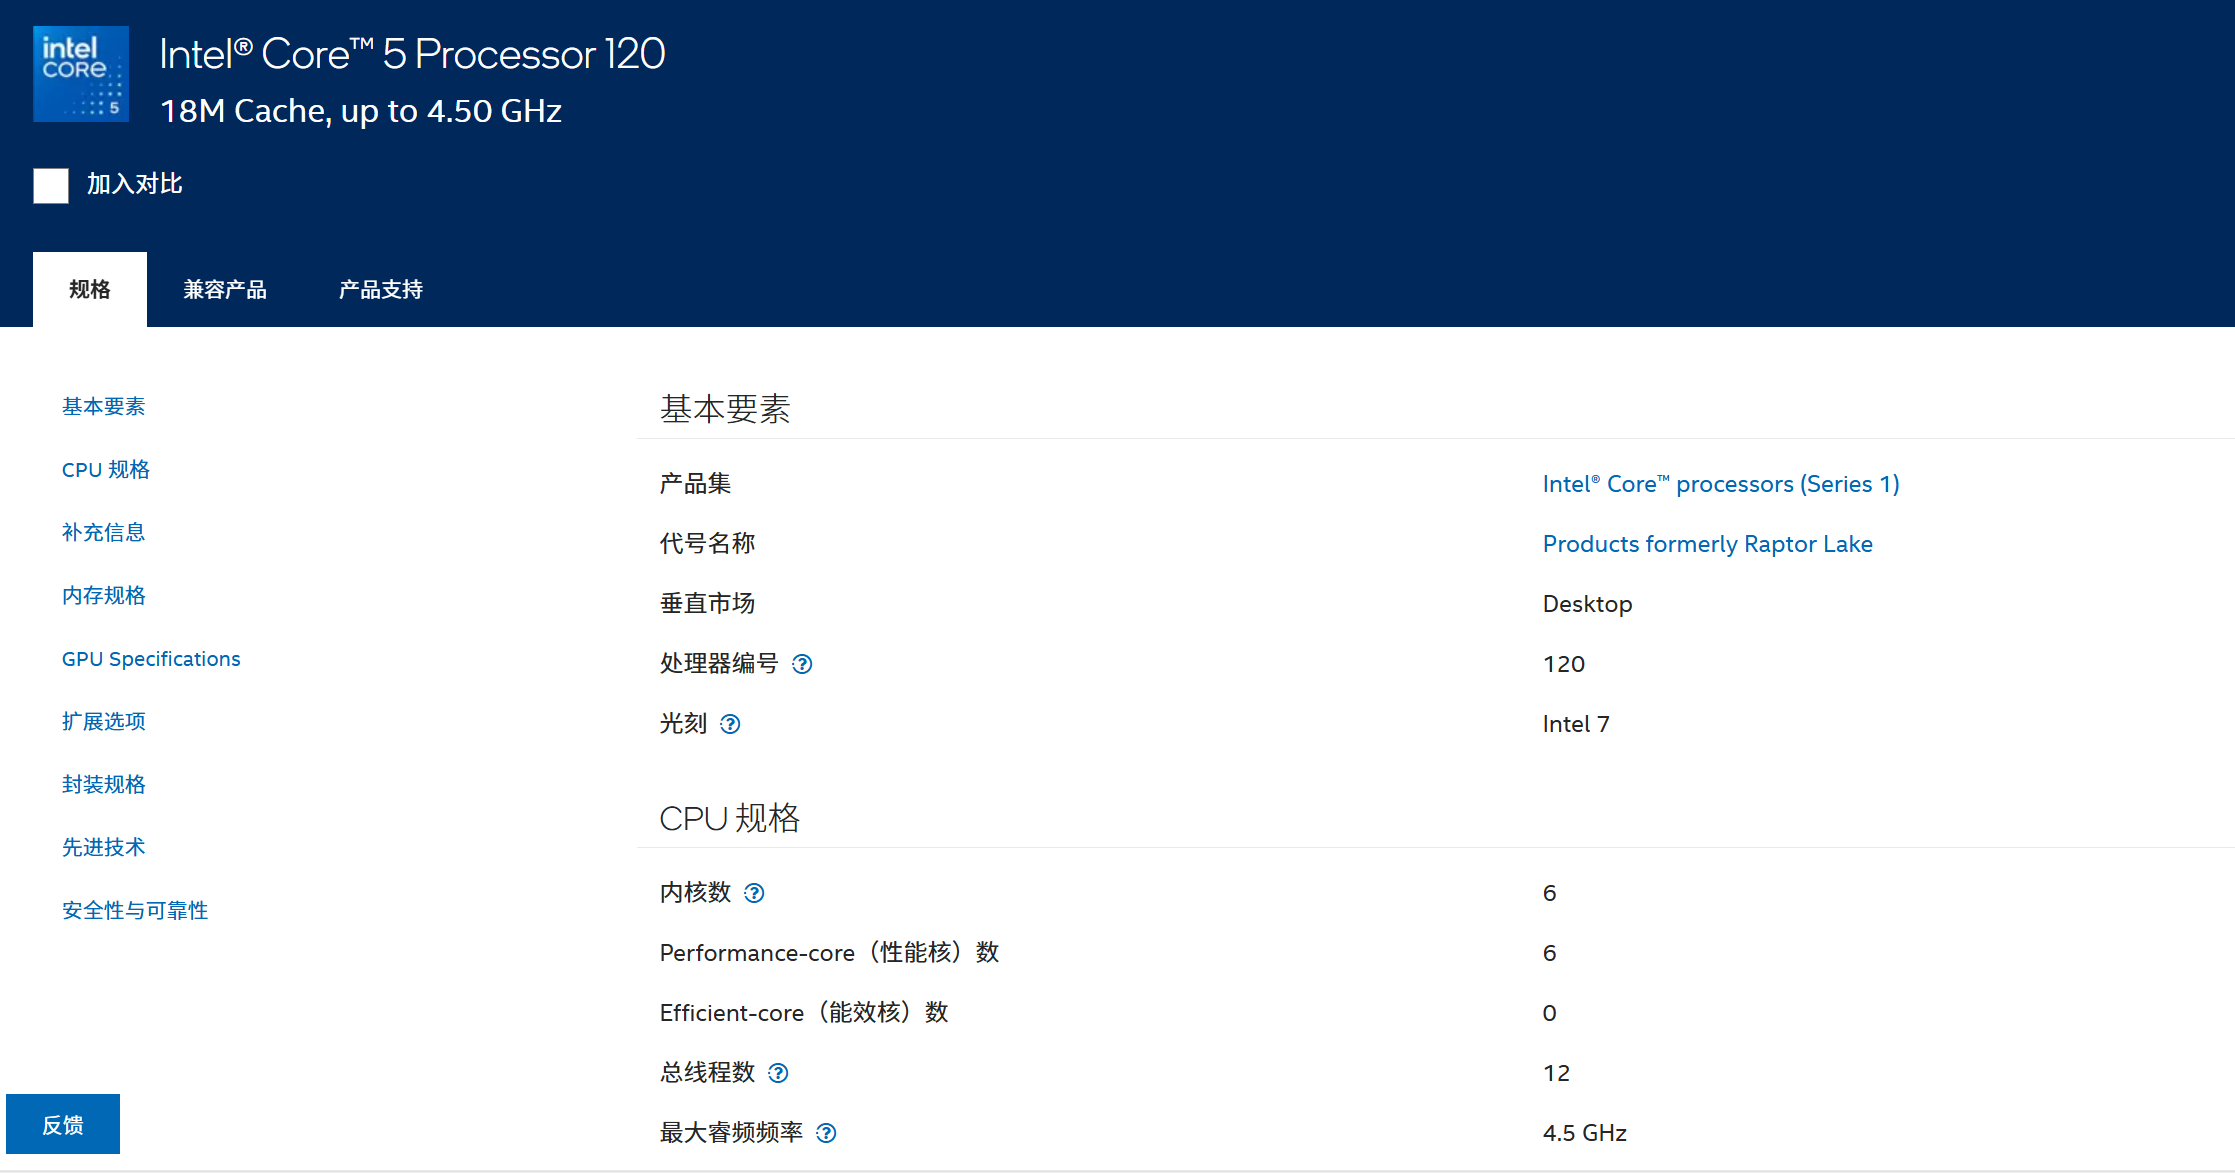Image resolution: width=2235 pixels, height=1173 pixels.
Task: Click the 18M Cache, up to 4.50 GHz subtitle
Action: 361,111
